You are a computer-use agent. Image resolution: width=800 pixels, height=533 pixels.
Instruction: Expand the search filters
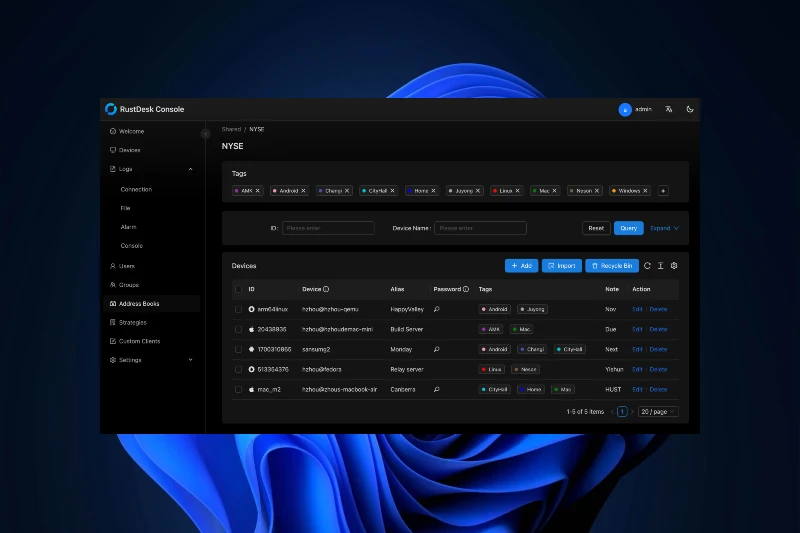pos(664,228)
